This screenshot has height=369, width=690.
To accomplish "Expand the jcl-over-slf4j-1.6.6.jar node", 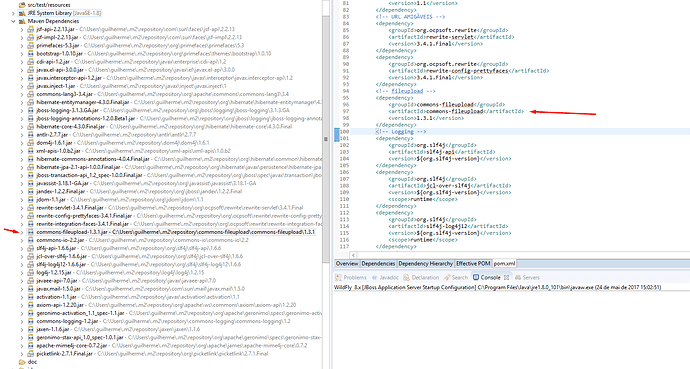I will click(x=22, y=256).
